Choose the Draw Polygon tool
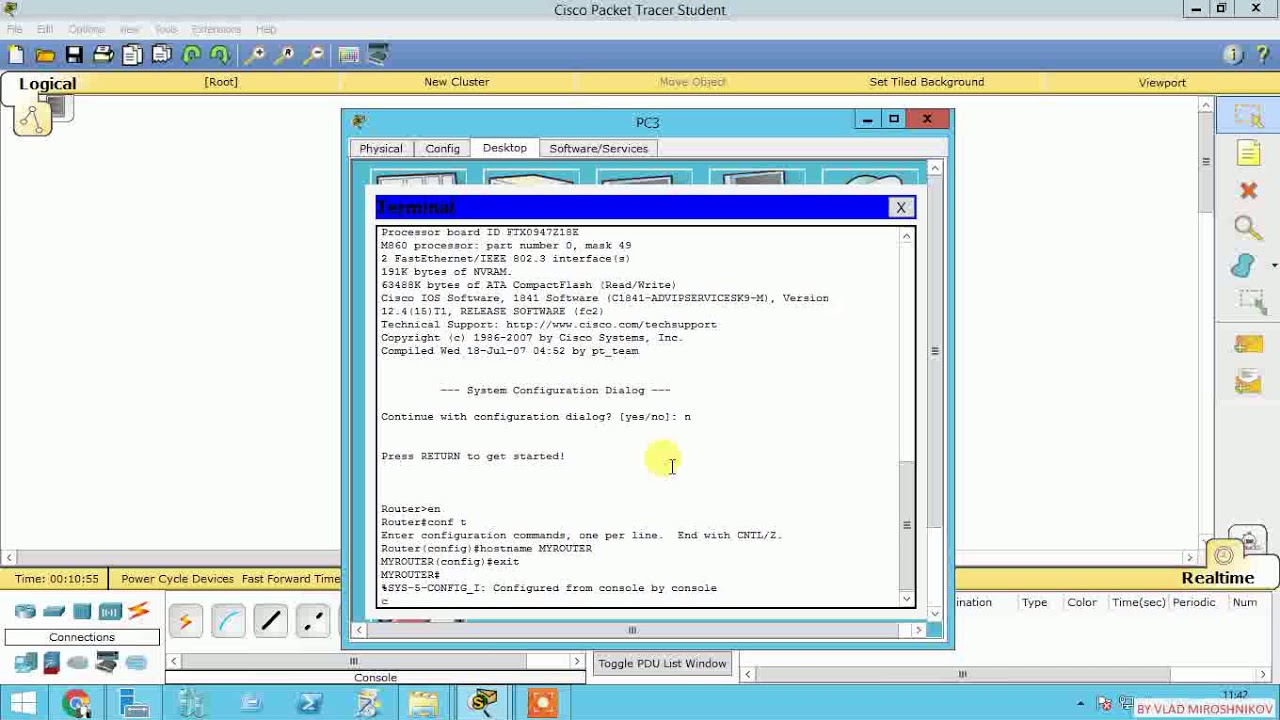Viewport: 1280px width, 720px height. pyautogui.click(x=1243, y=265)
